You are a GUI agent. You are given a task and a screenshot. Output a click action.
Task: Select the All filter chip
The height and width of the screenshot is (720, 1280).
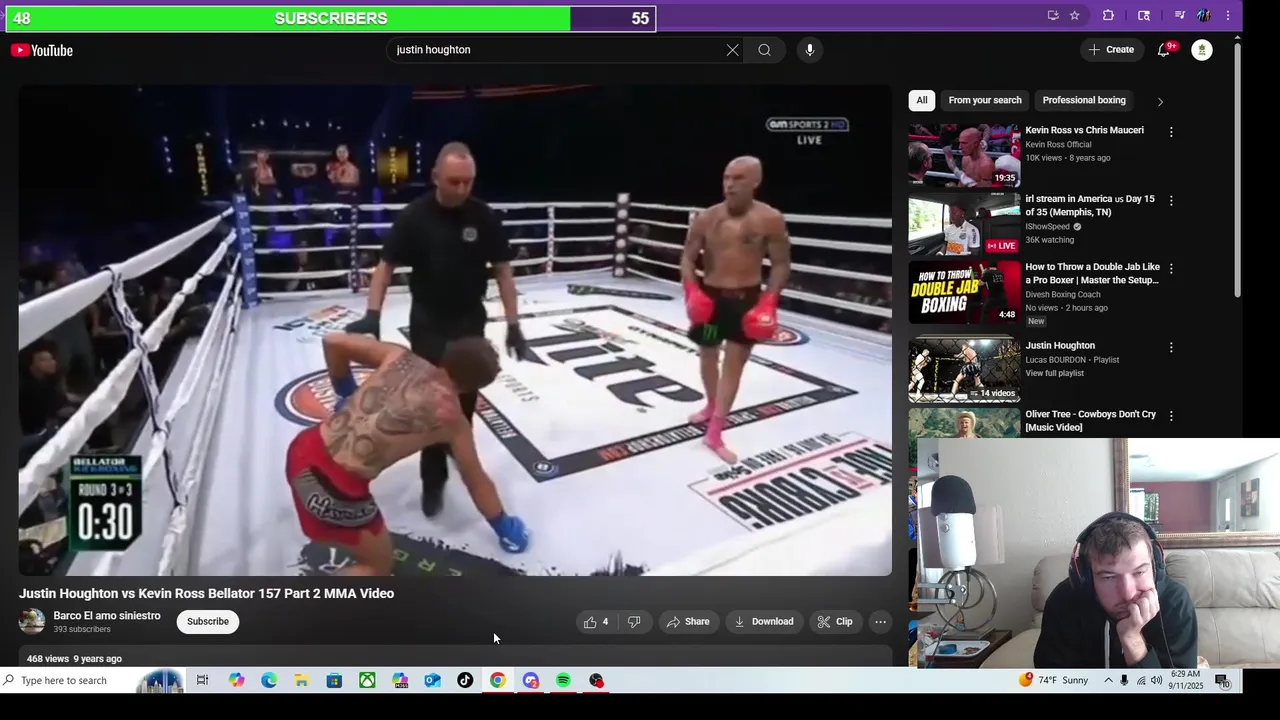click(x=922, y=100)
